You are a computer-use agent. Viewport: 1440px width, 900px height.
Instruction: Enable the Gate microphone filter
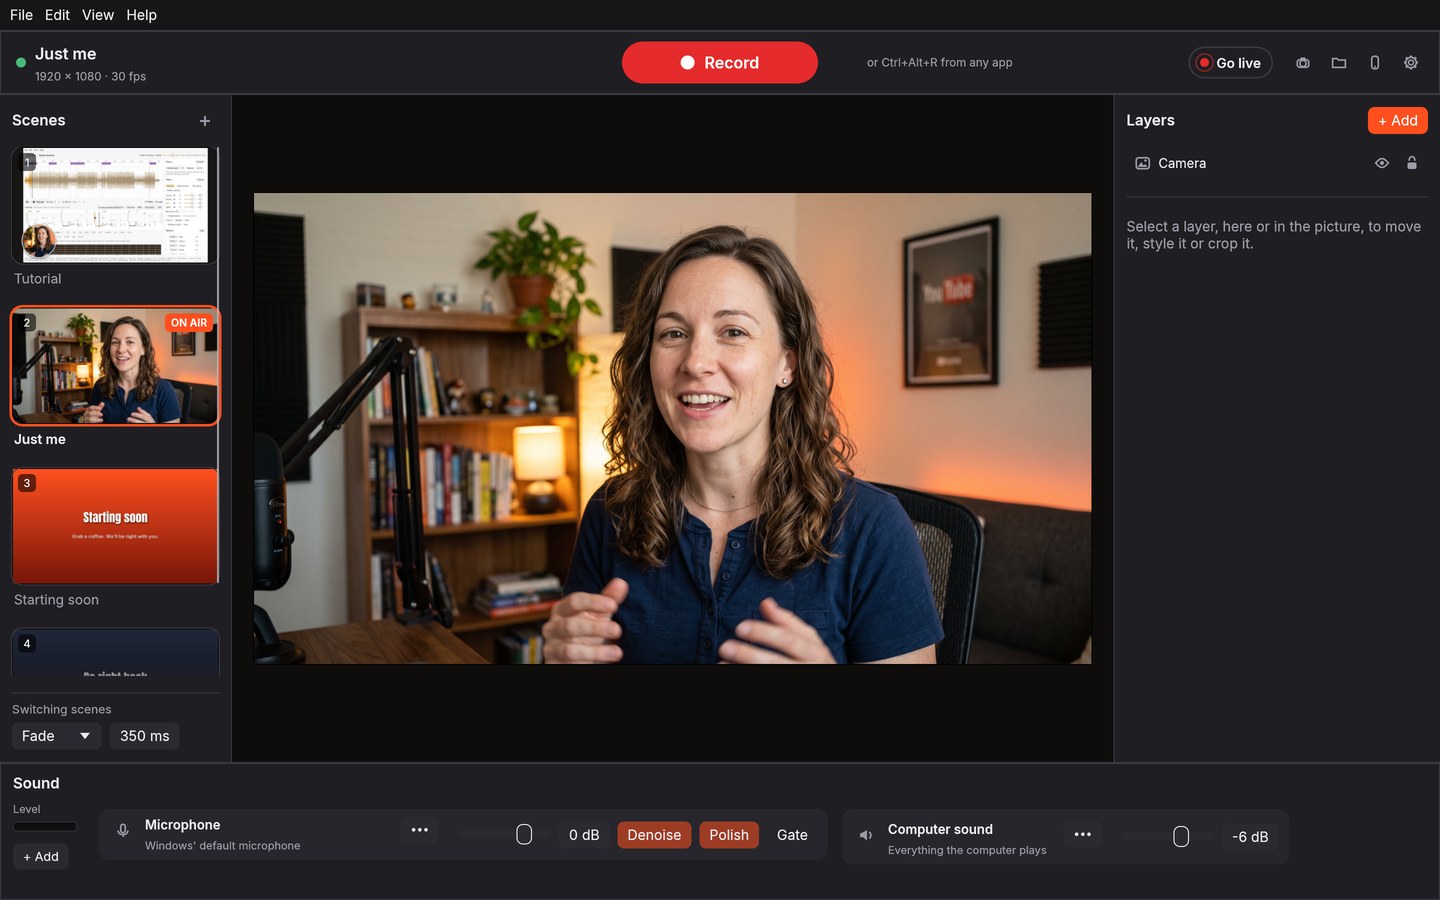click(792, 835)
